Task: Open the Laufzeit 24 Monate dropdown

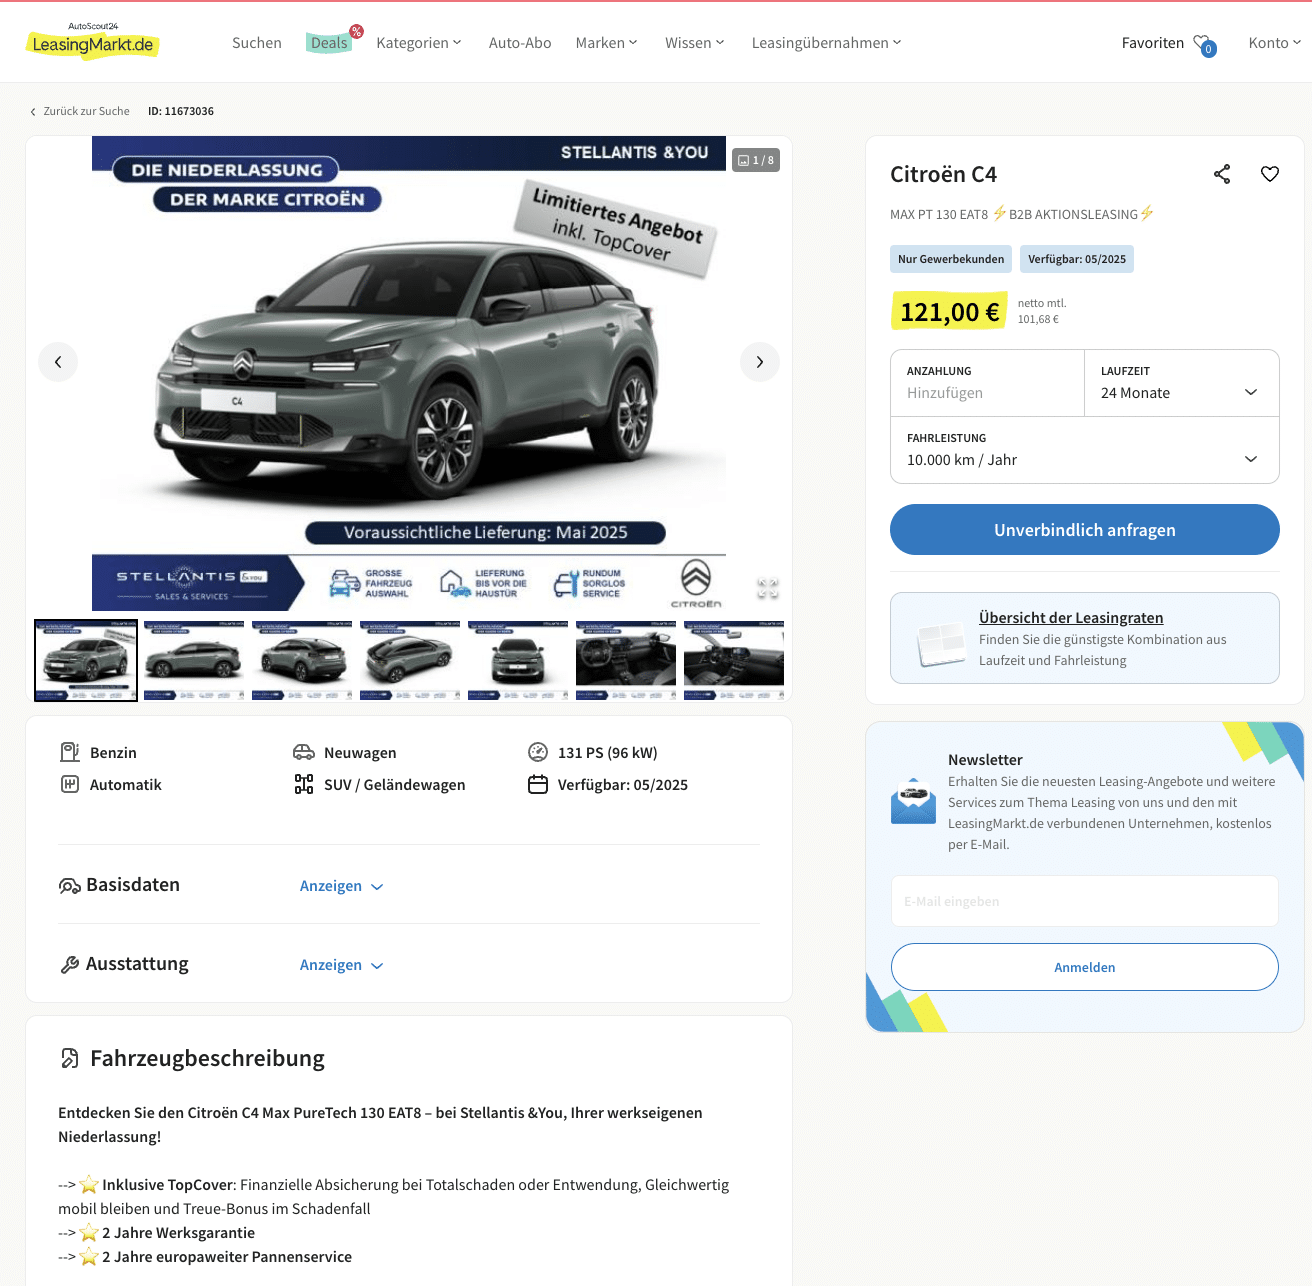Action: [x=1181, y=383]
